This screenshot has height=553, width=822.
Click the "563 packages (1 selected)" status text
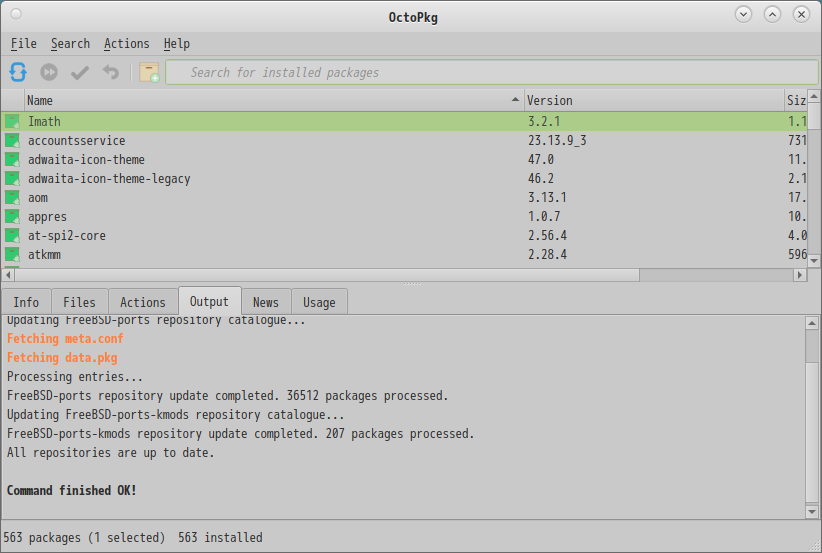point(84,538)
